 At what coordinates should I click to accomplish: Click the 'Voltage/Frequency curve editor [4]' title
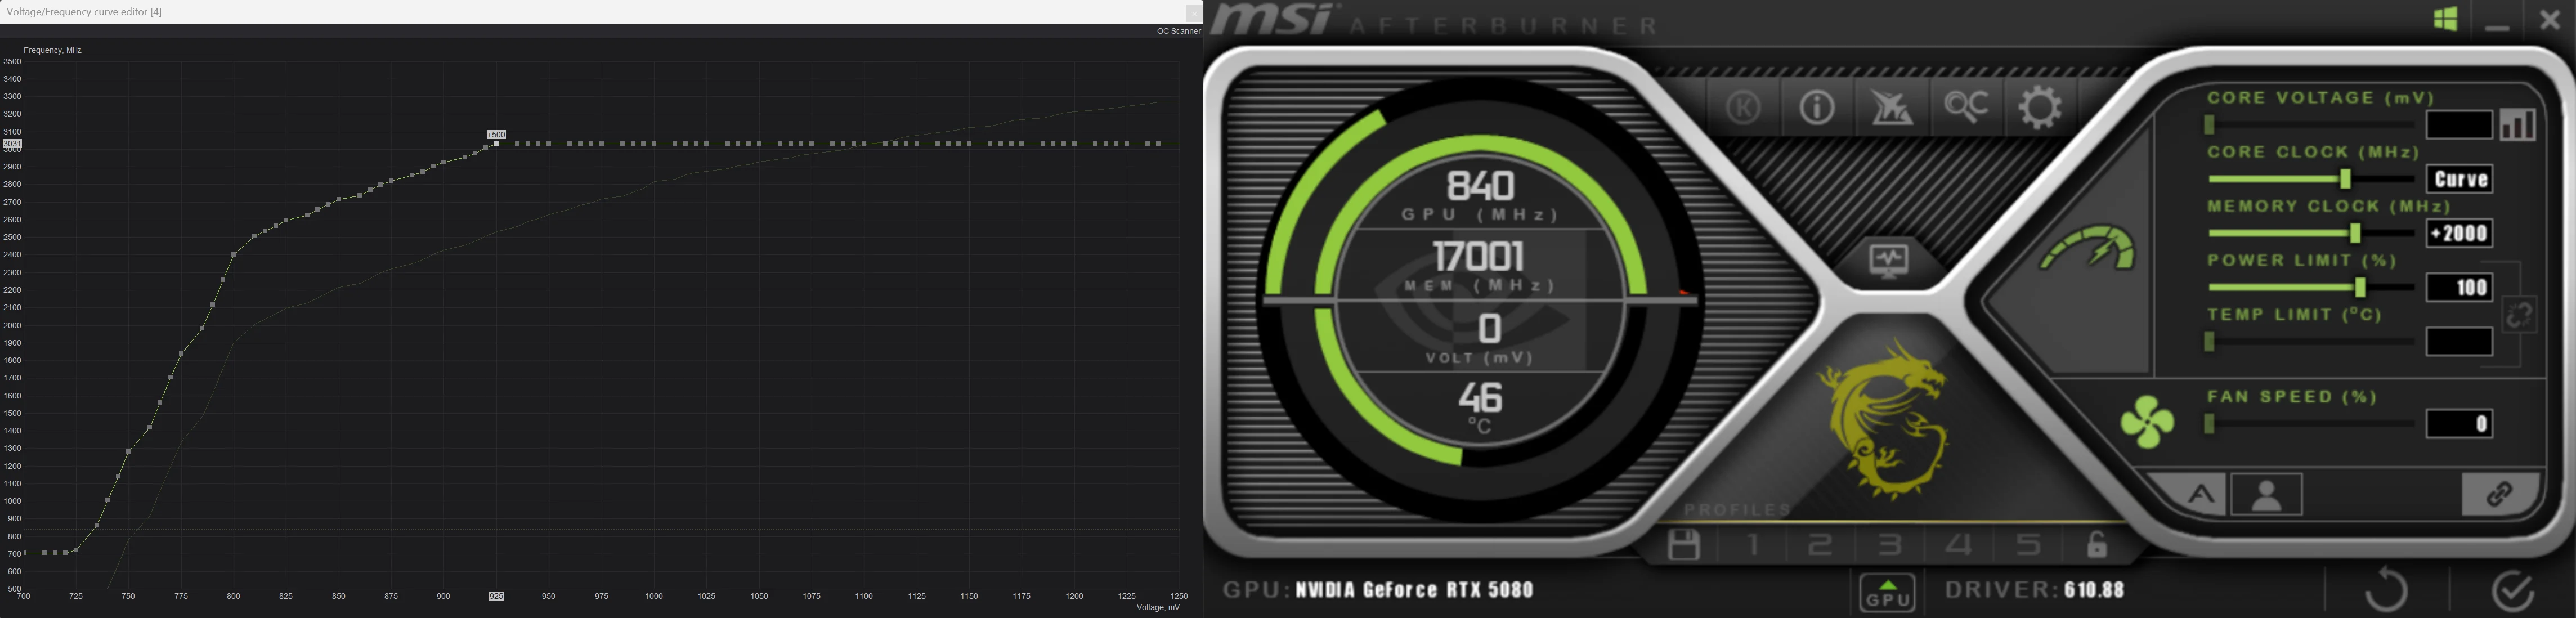pos(84,12)
